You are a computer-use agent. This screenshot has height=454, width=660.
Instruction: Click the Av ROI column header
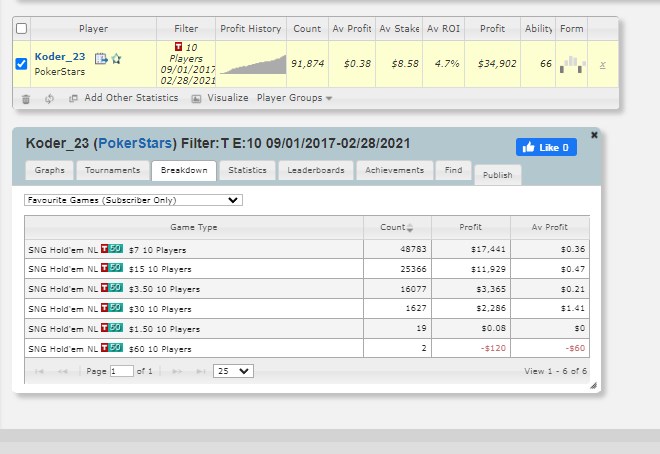pos(444,29)
